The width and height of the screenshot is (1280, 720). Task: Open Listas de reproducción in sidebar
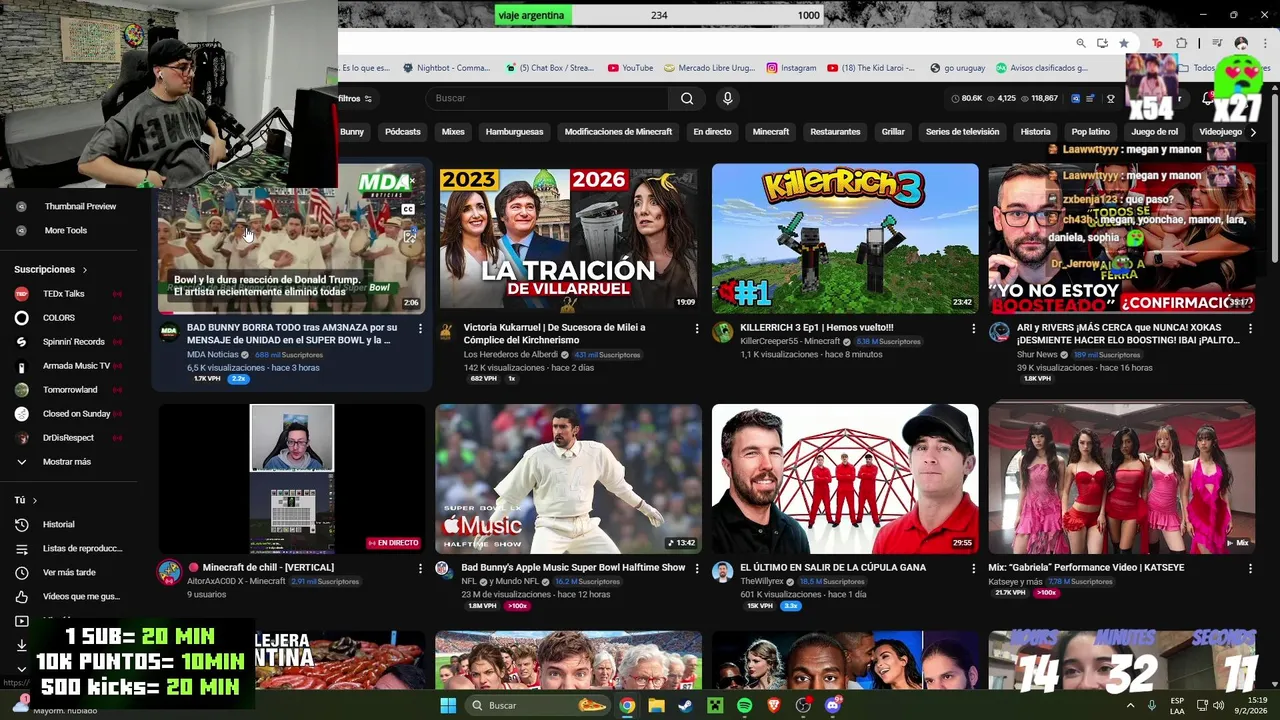tap(68, 548)
